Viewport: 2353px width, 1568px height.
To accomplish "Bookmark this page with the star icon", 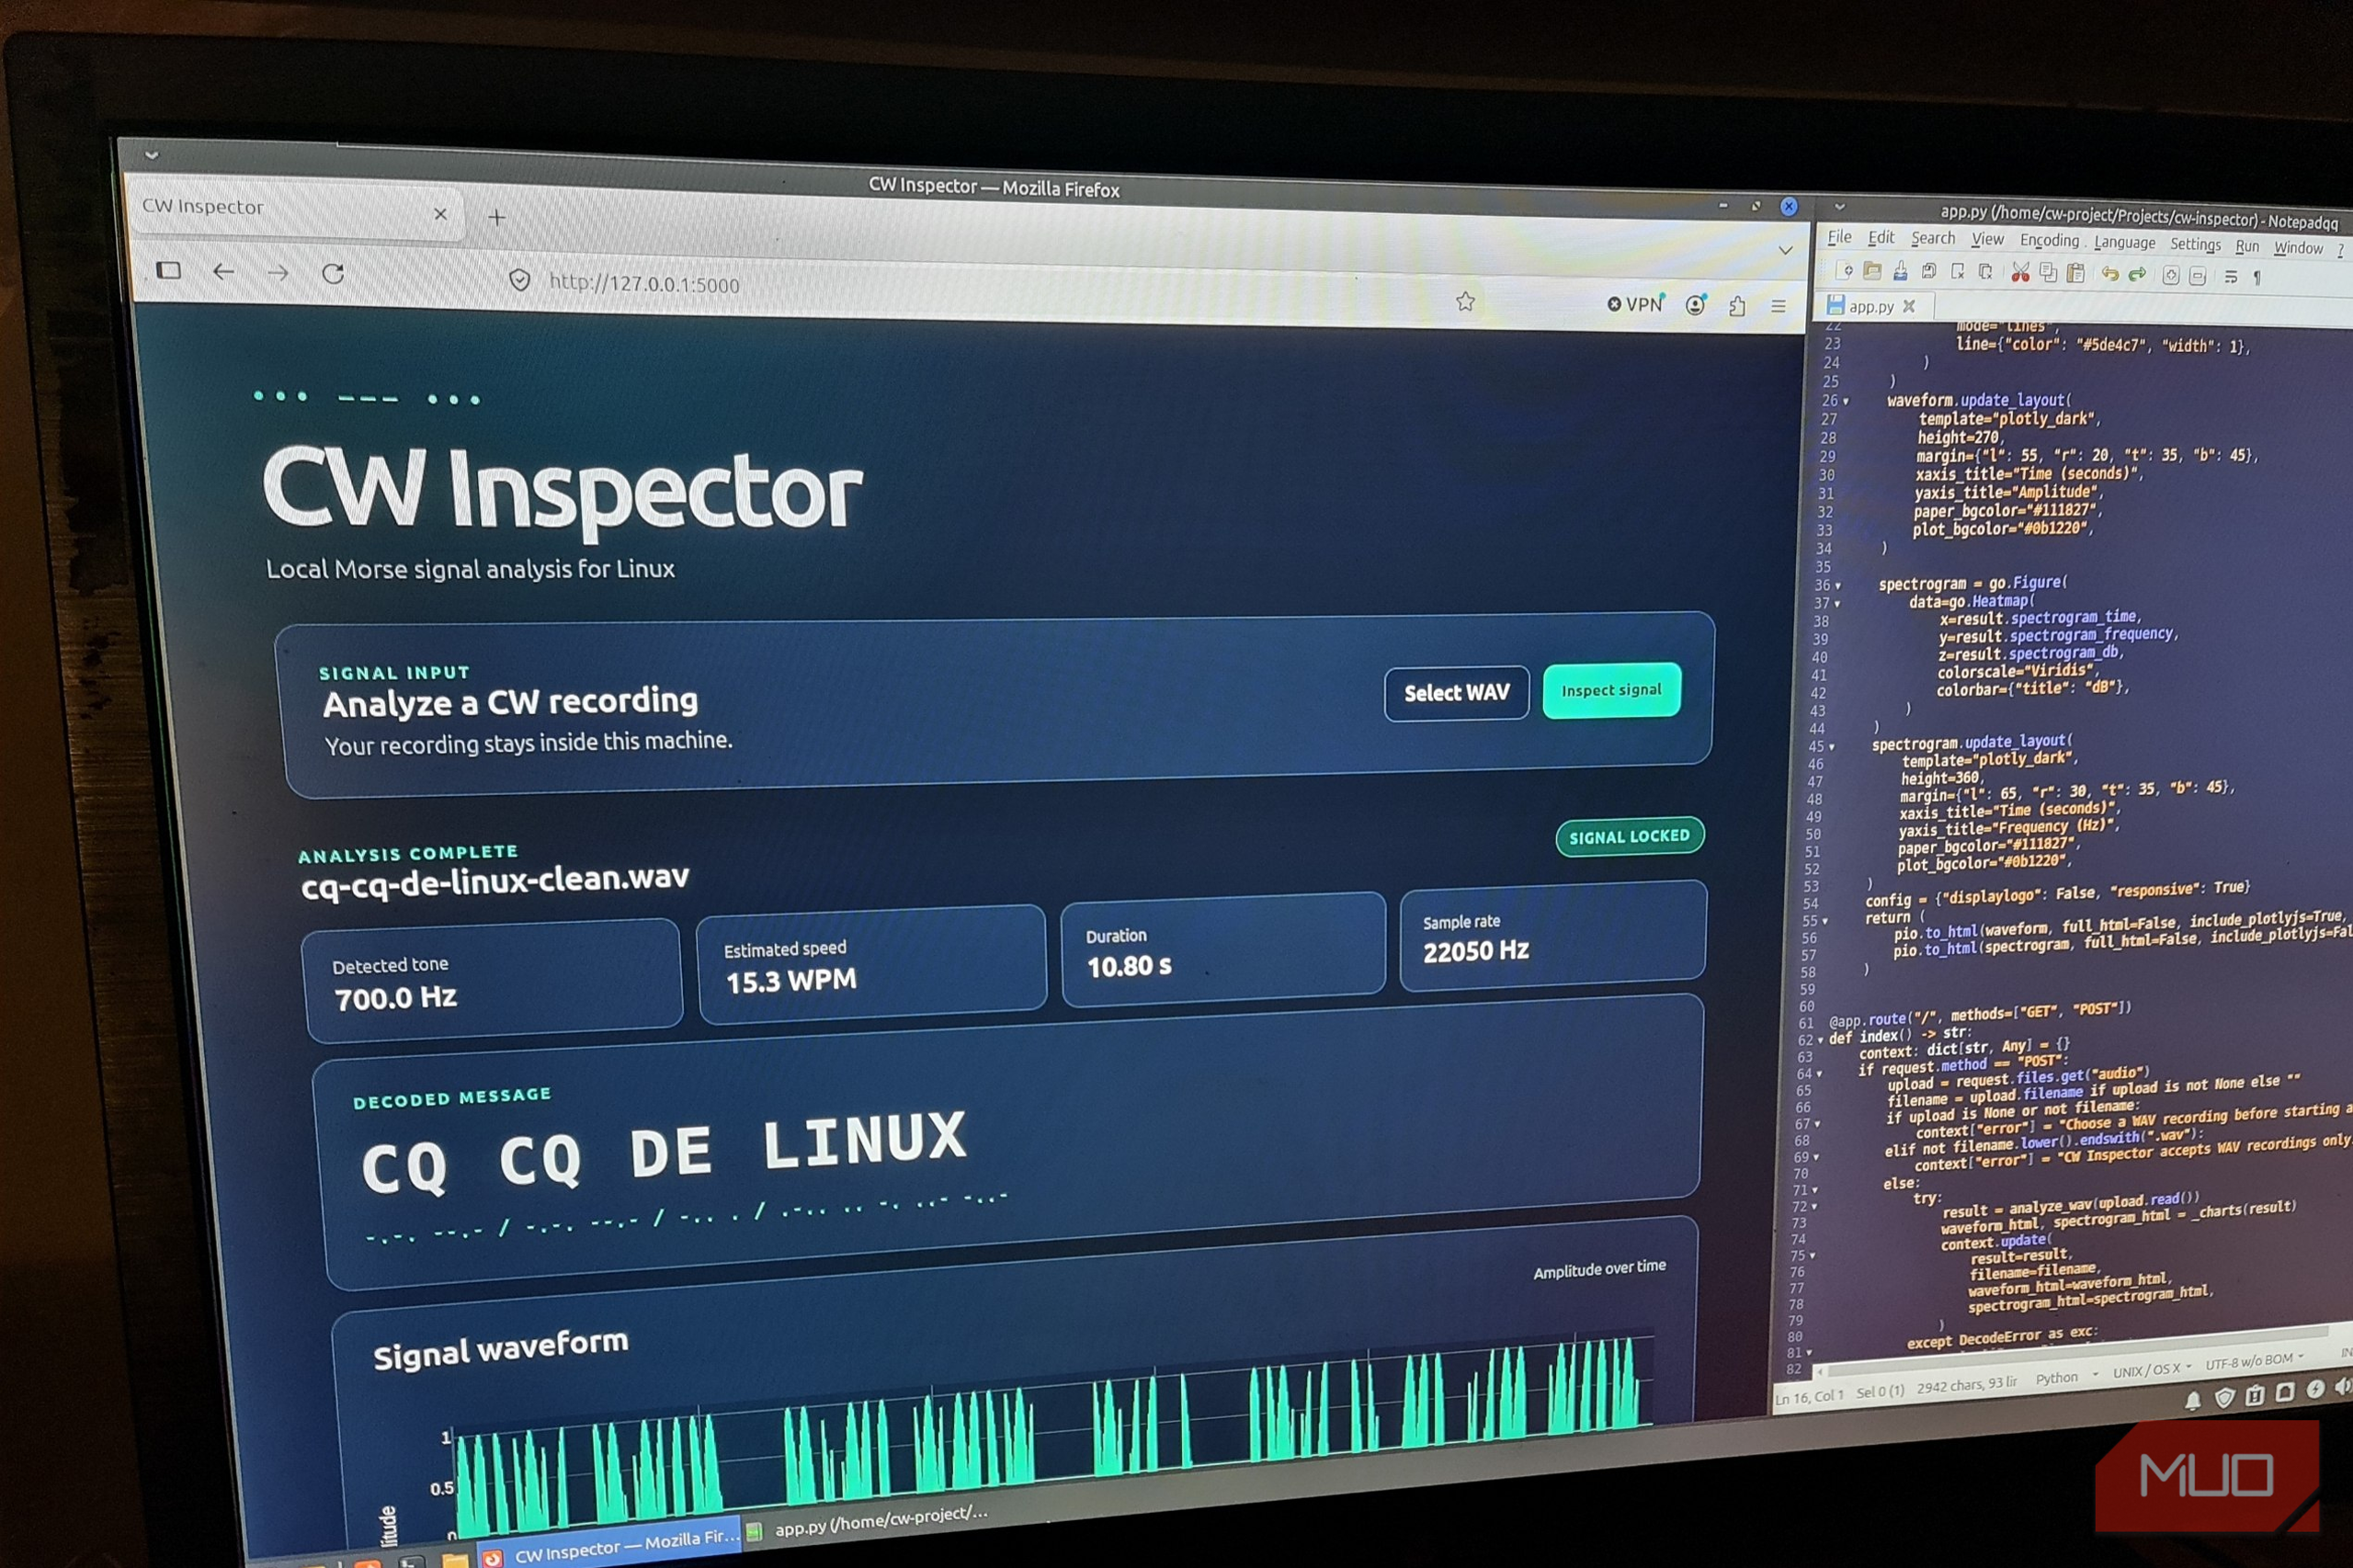I will point(1465,301).
